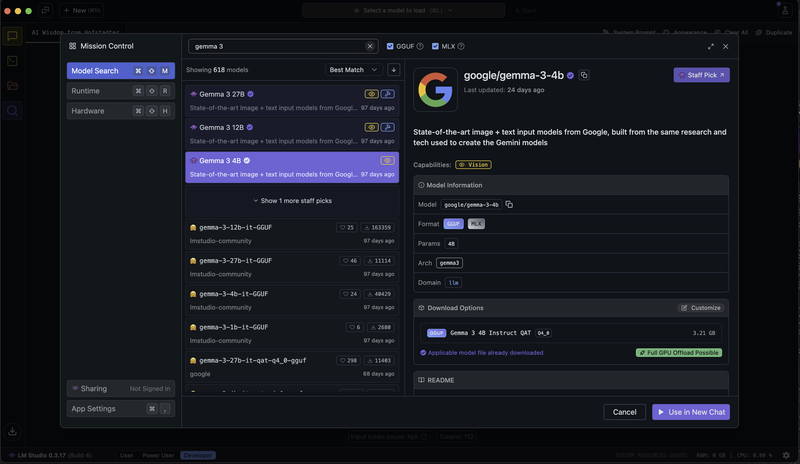
Task: Open the My Models folder icon in sidebar
Action: click(x=12, y=86)
